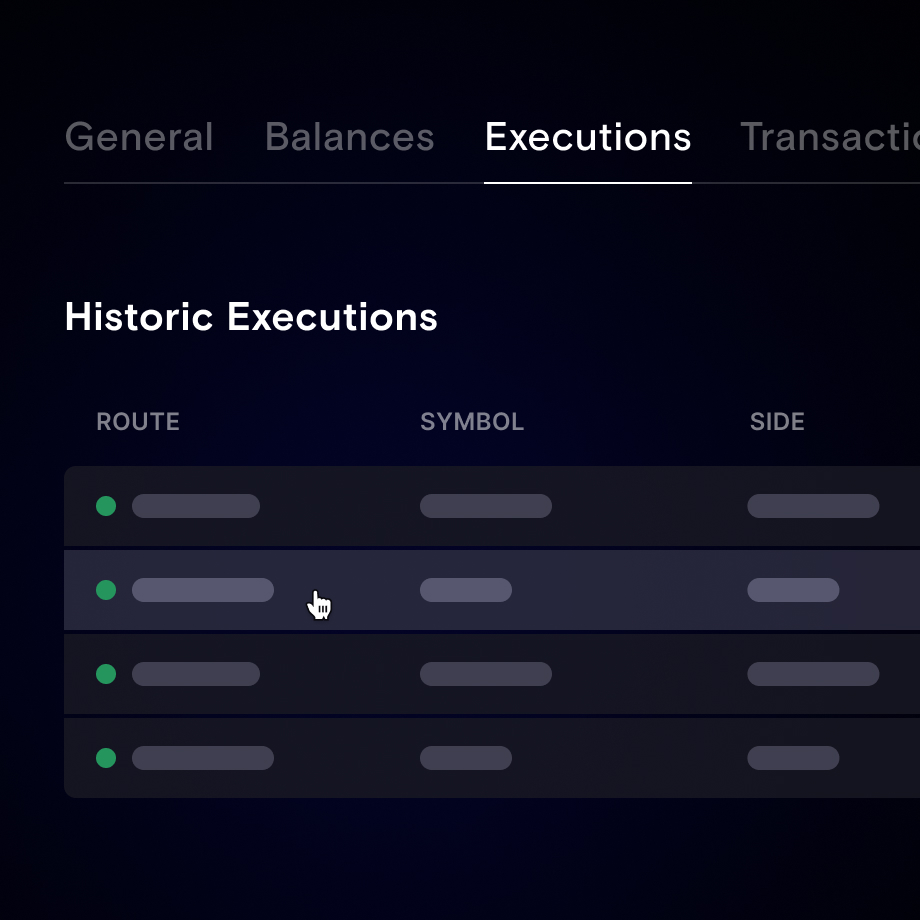Select the route placeholder in the first row

pos(196,506)
